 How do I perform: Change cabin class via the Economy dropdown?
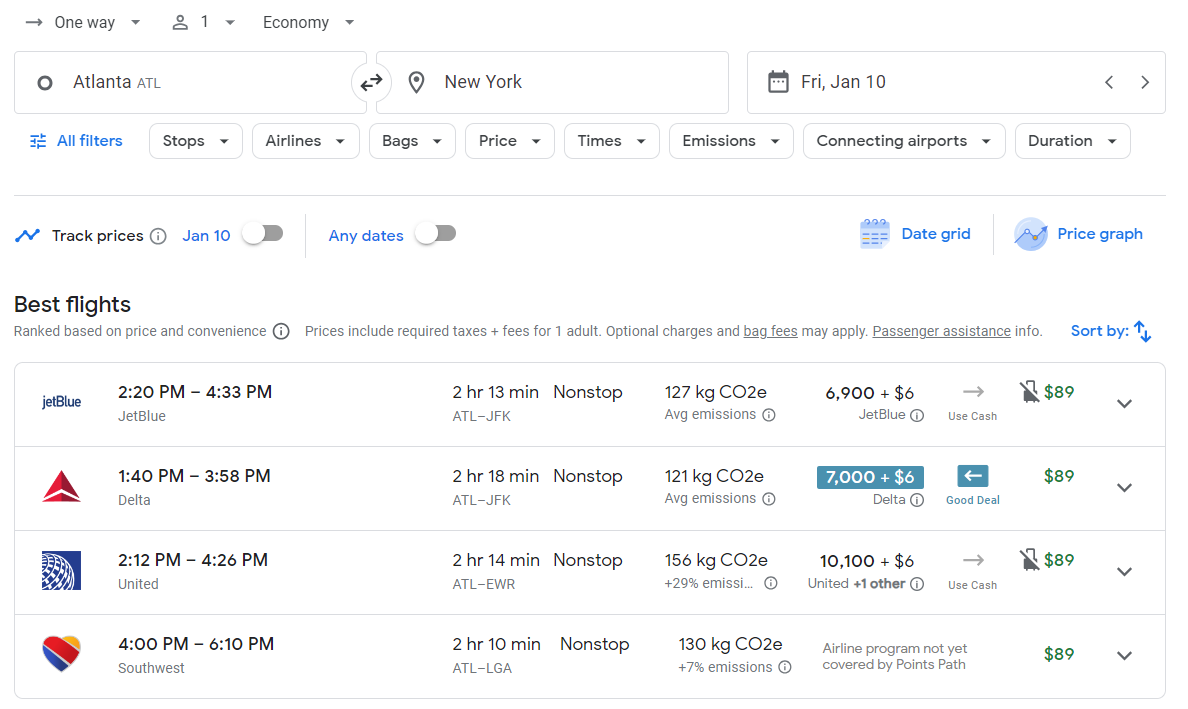(308, 21)
